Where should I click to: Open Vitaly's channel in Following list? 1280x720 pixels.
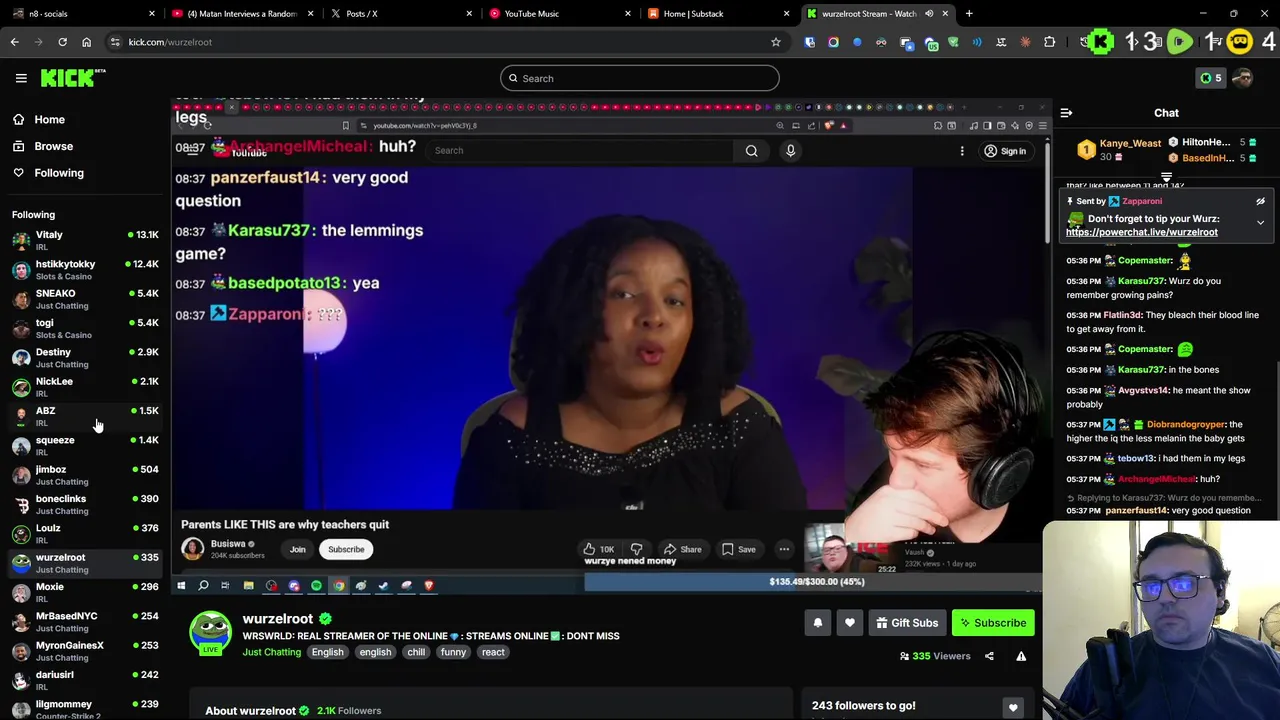(85, 240)
